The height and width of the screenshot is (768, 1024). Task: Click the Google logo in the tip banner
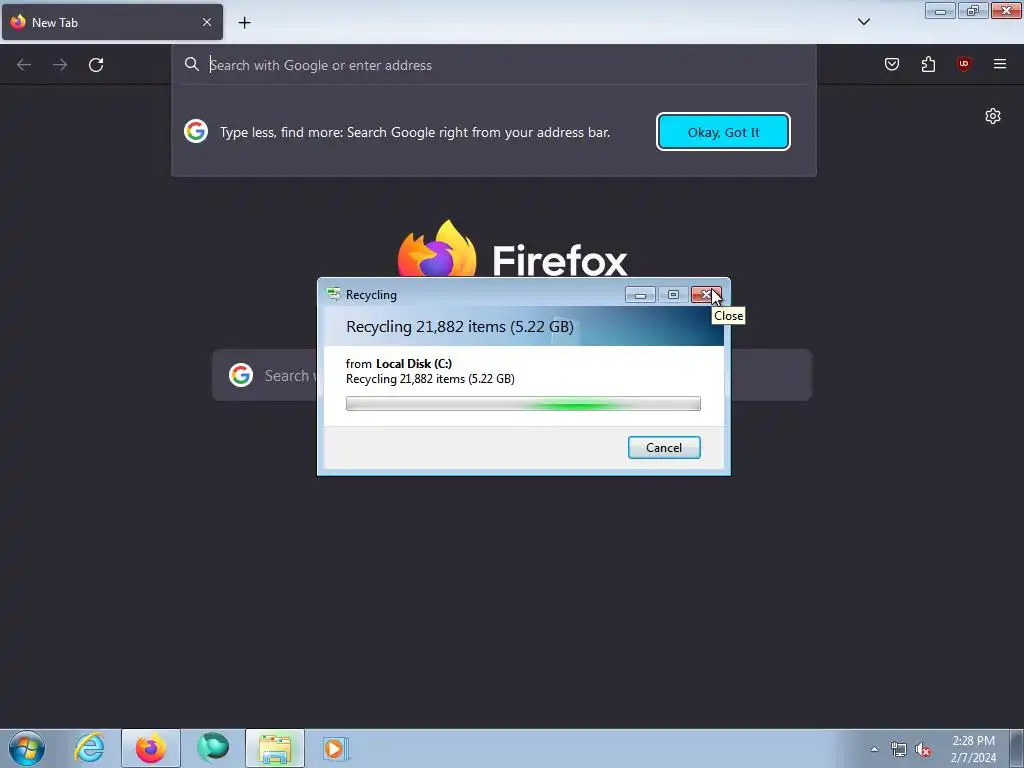(x=196, y=131)
